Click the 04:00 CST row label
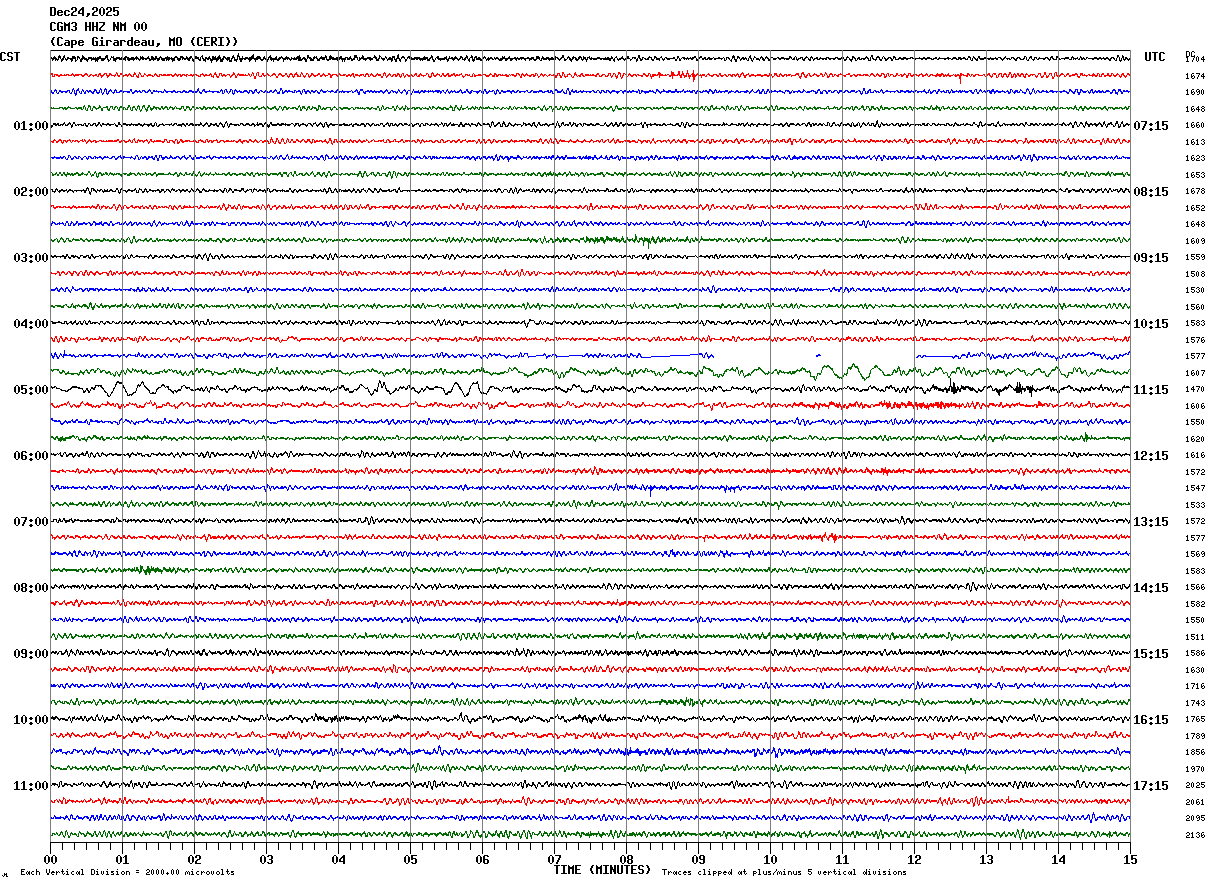The height and width of the screenshot is (886, 1210). point(31,324)
